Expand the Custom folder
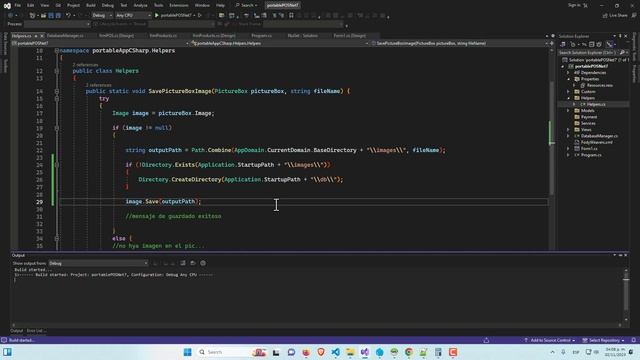640x360 pixels. point(568,91)
